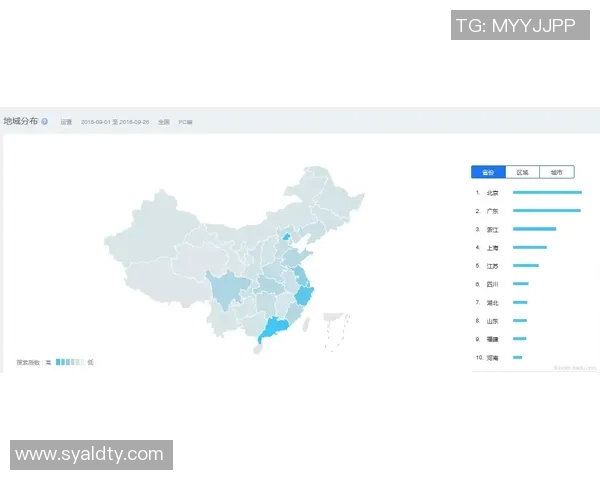
Task: Click the 地域分布 section title
Action: click(x=21, y=121)
